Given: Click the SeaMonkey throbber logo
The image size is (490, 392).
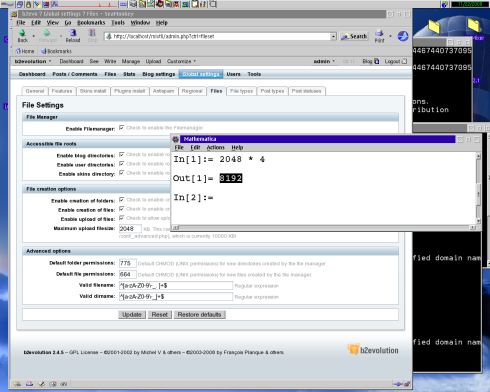Looking at the screenshot, I should pyautogui.click(x=403, y=36).
